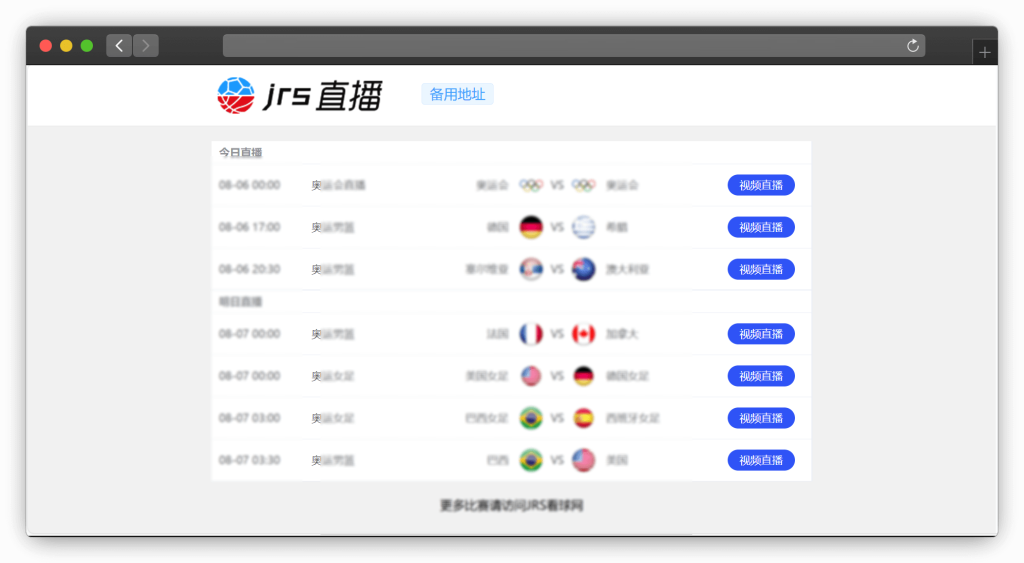Click the Germany flag in the 德国女足 row
1024x563 pixels.
point(583,376)
